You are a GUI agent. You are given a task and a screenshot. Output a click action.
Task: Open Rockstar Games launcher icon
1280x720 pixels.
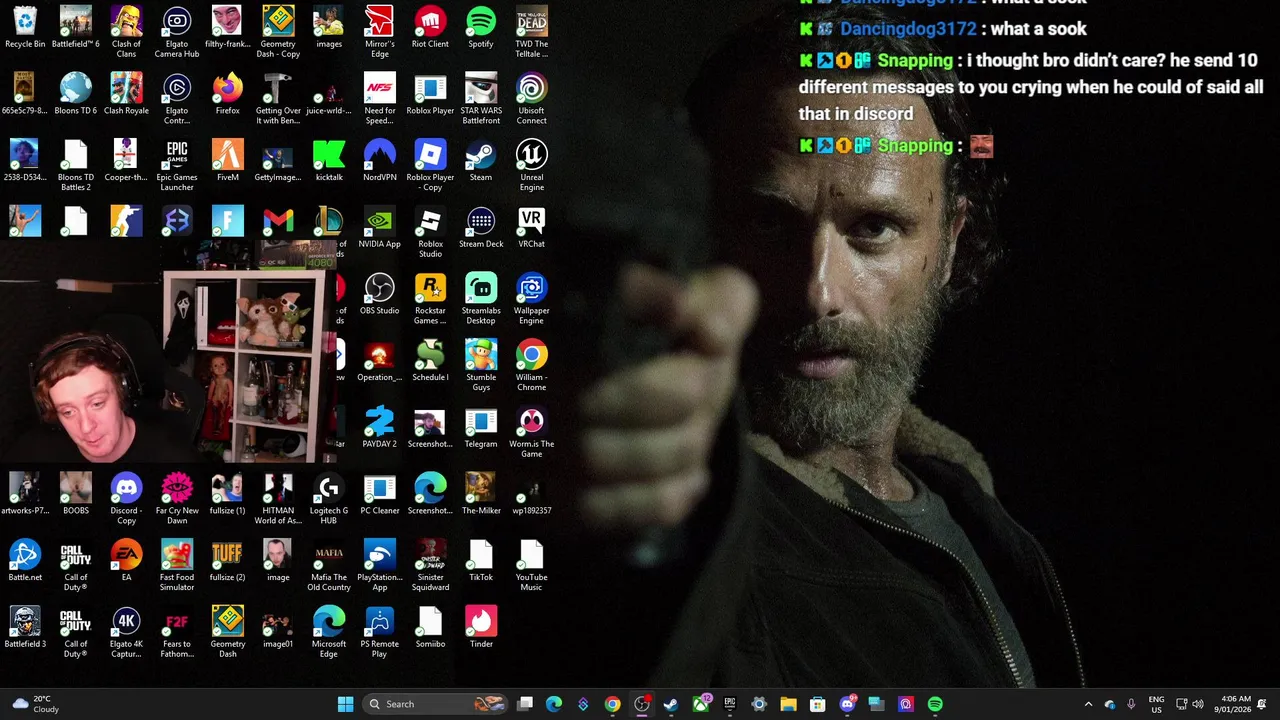tap(430, 299)
